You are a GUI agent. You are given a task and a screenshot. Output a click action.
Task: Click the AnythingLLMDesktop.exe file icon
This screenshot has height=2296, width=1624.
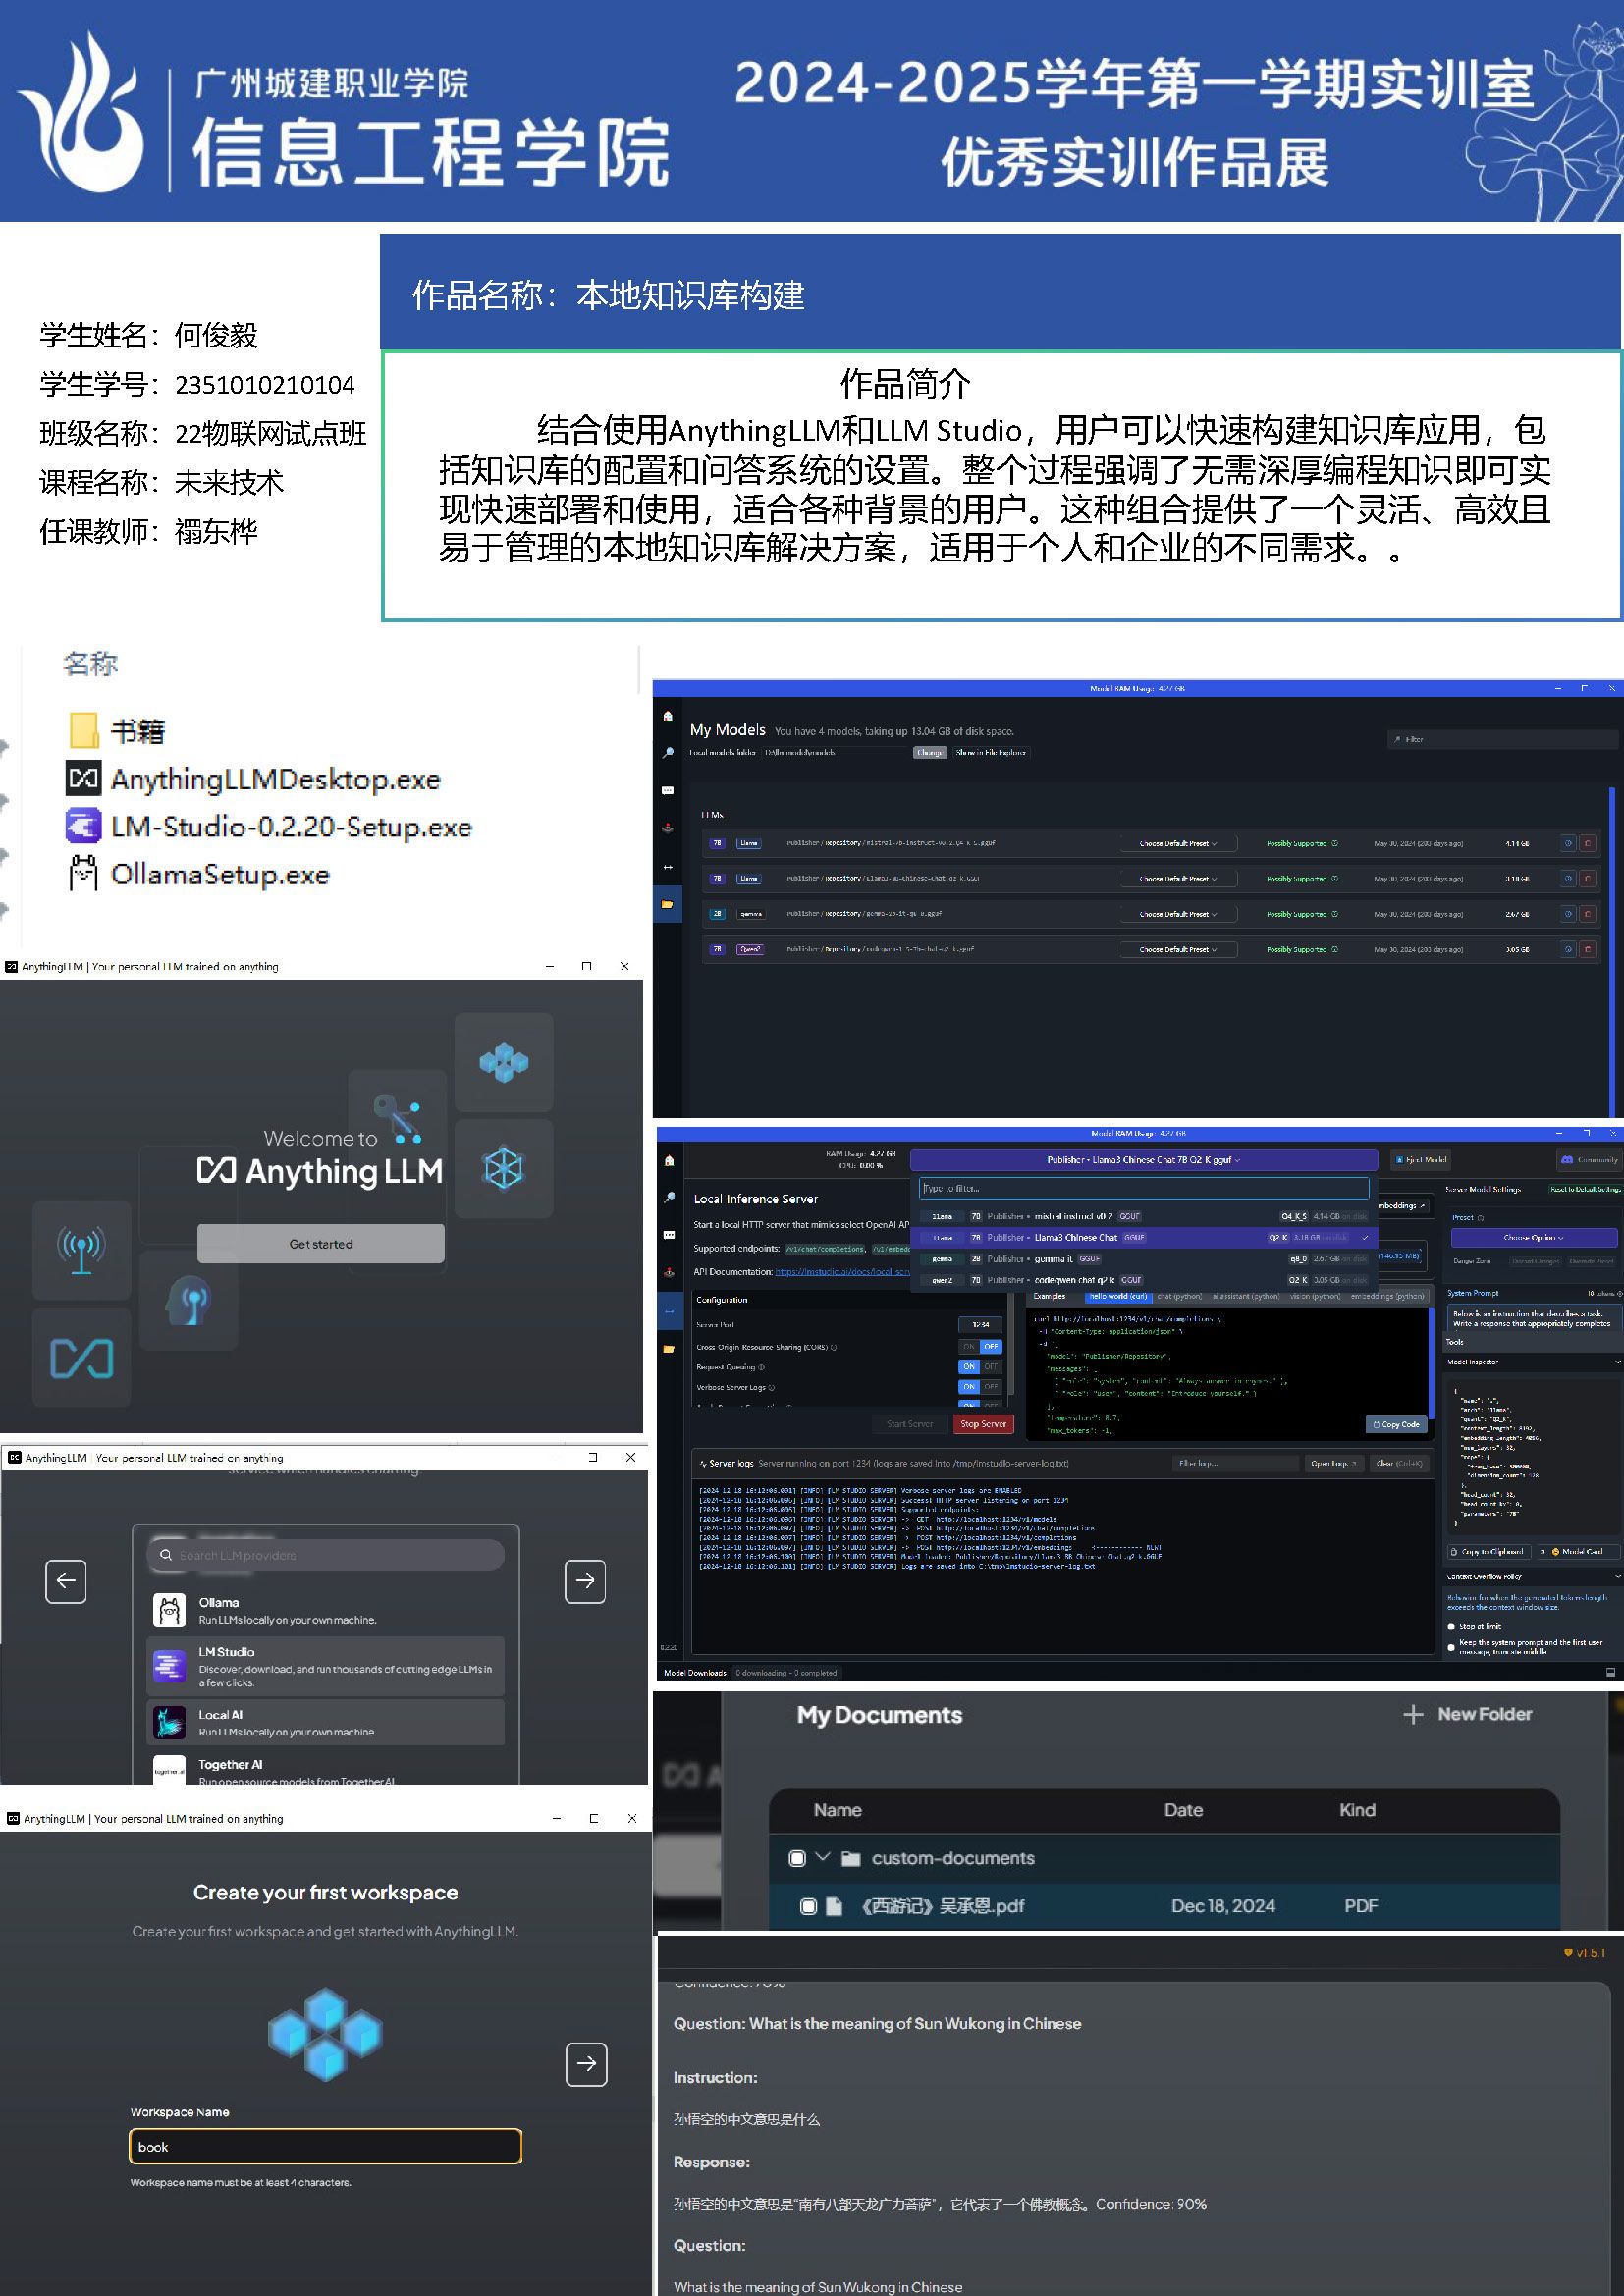[83, 778]
